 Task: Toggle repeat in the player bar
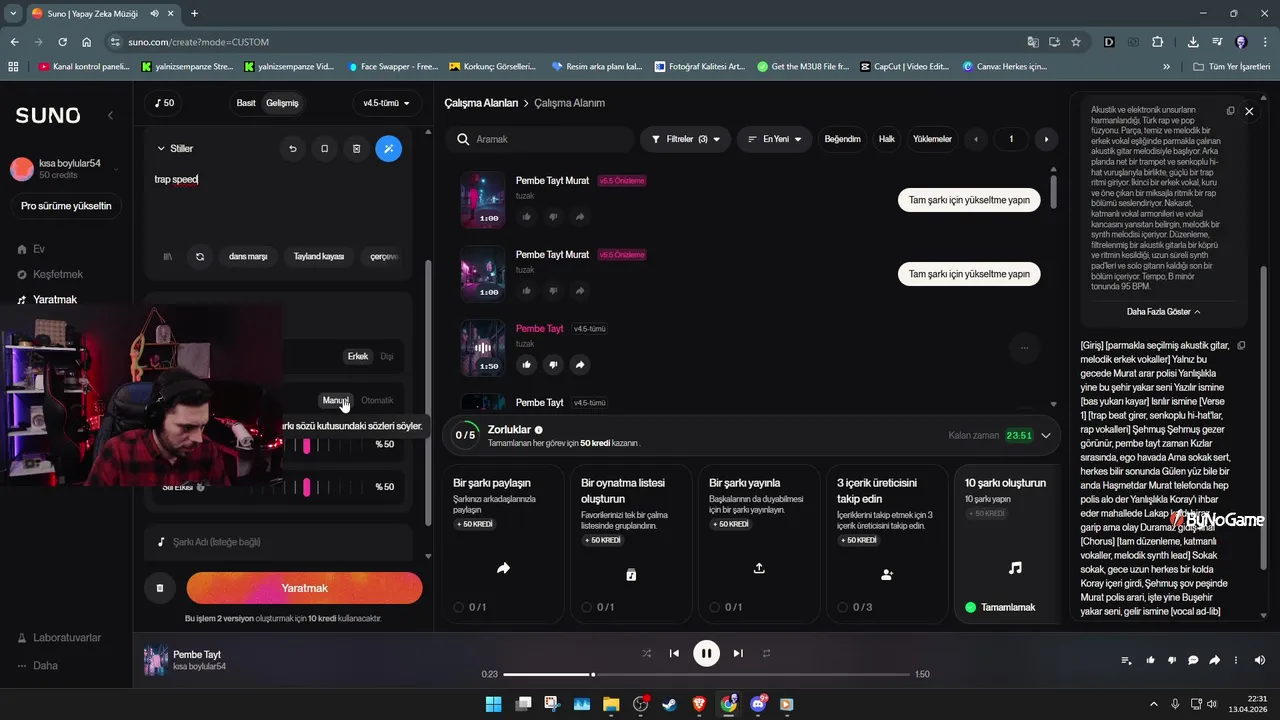point(767,654)
